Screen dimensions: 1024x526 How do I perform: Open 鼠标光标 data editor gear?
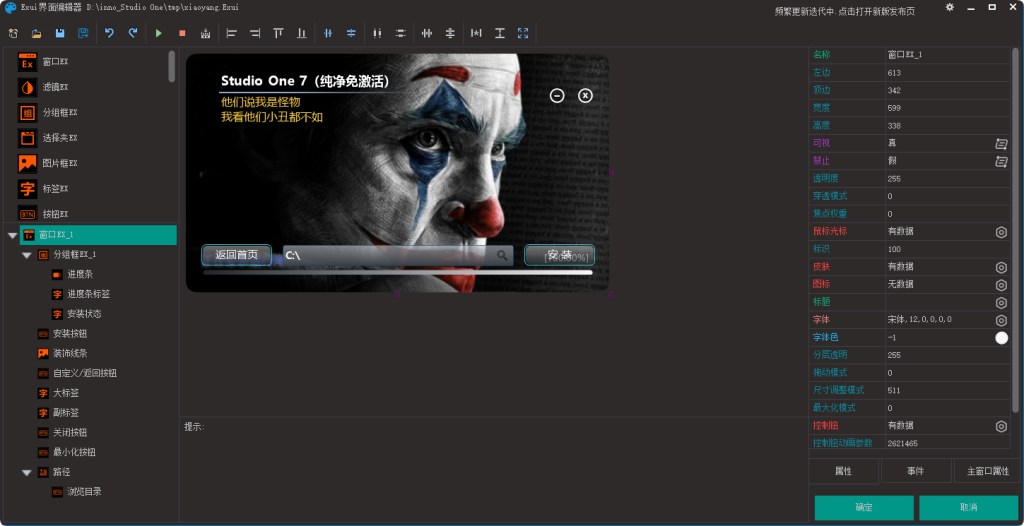tap(1000, 231)
